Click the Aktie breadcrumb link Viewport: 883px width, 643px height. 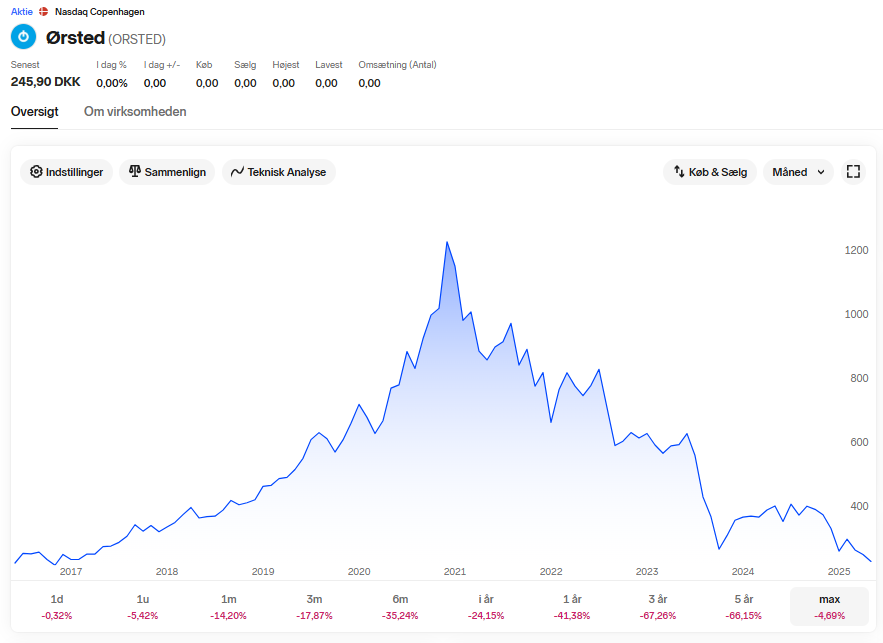pos(22,12)
